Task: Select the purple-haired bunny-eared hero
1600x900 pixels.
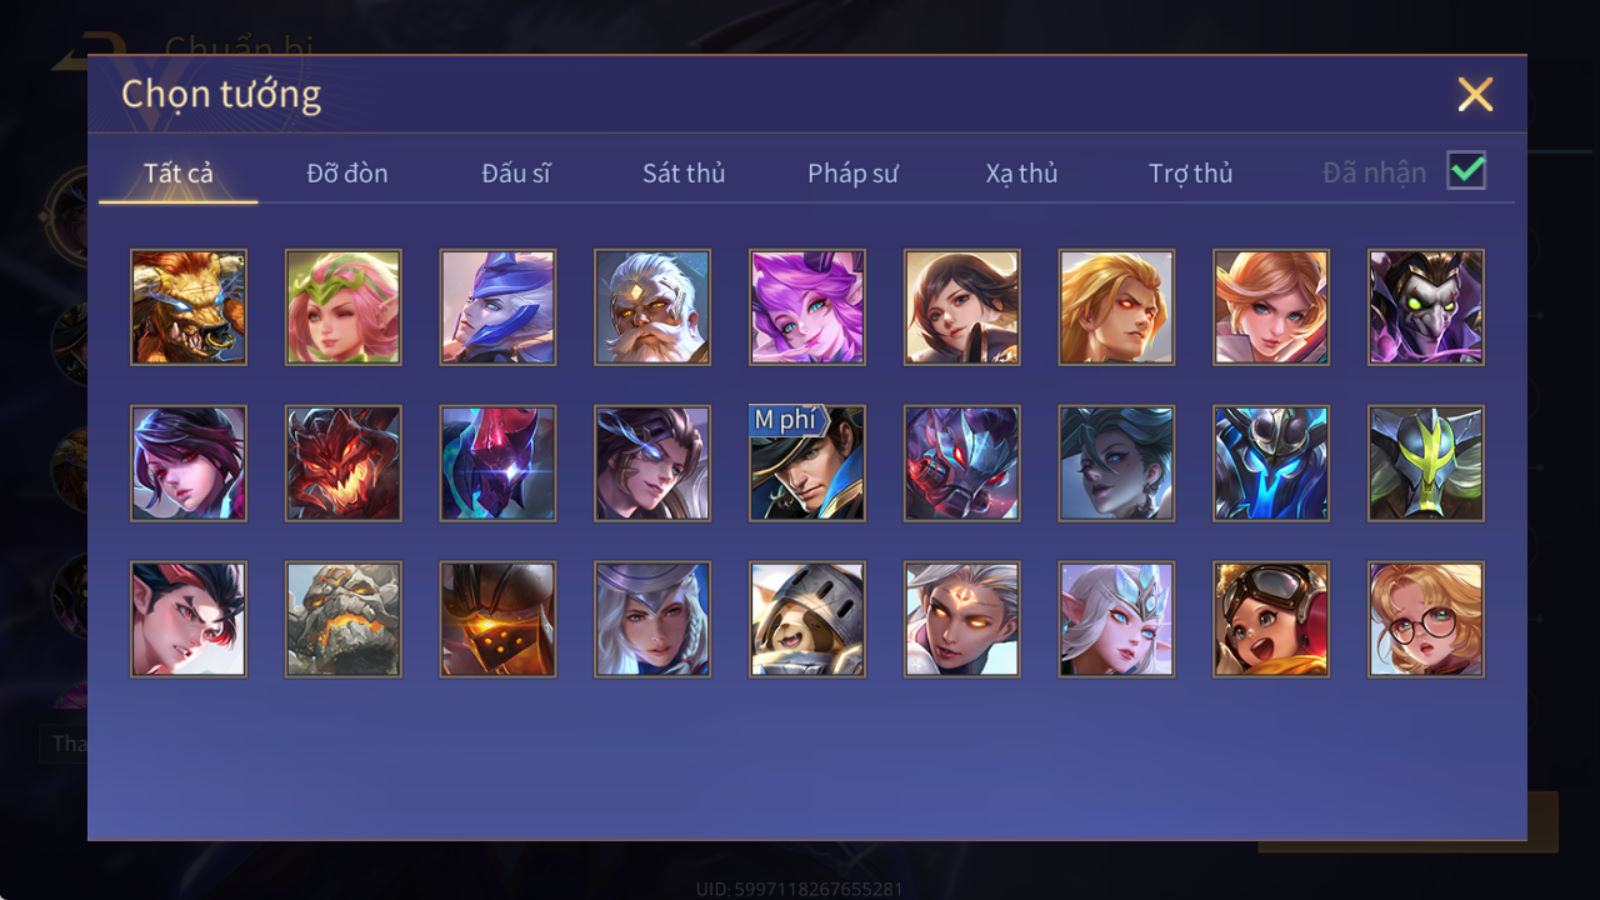Action: (x=807, y=307)
